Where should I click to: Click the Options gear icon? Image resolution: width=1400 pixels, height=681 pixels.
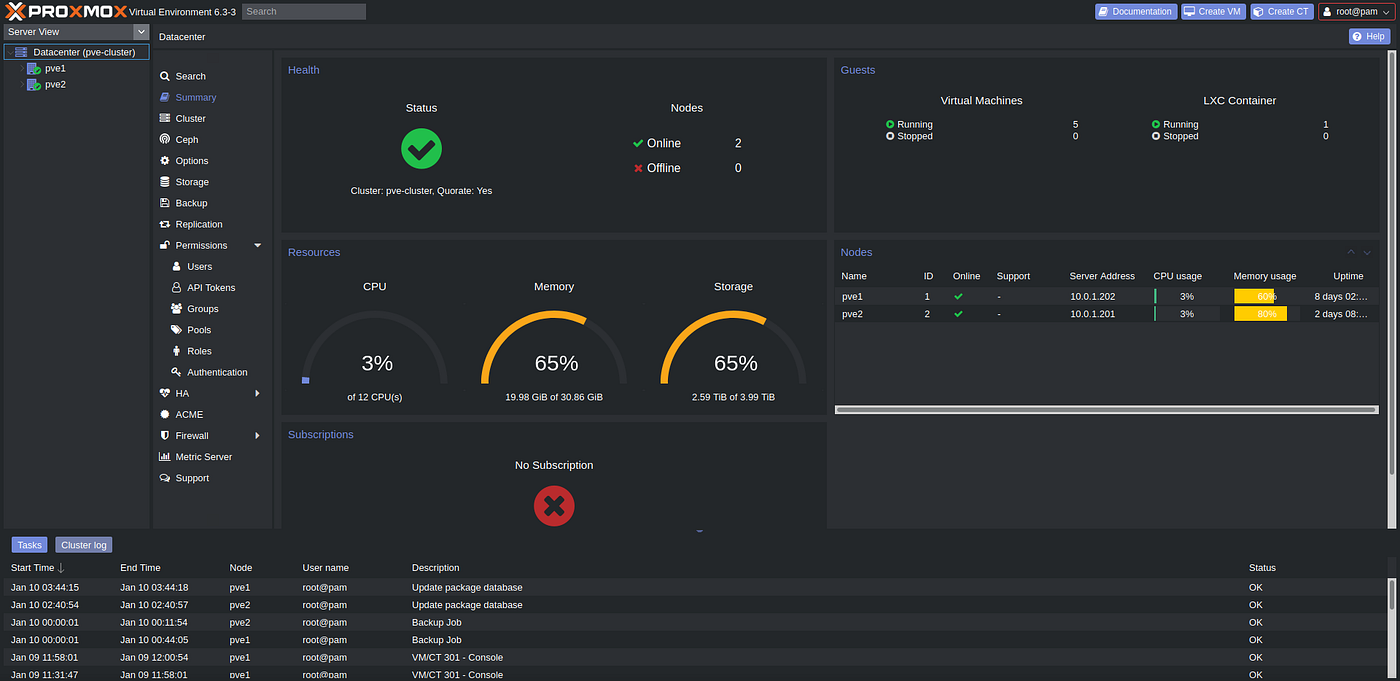tap(165, 160)
